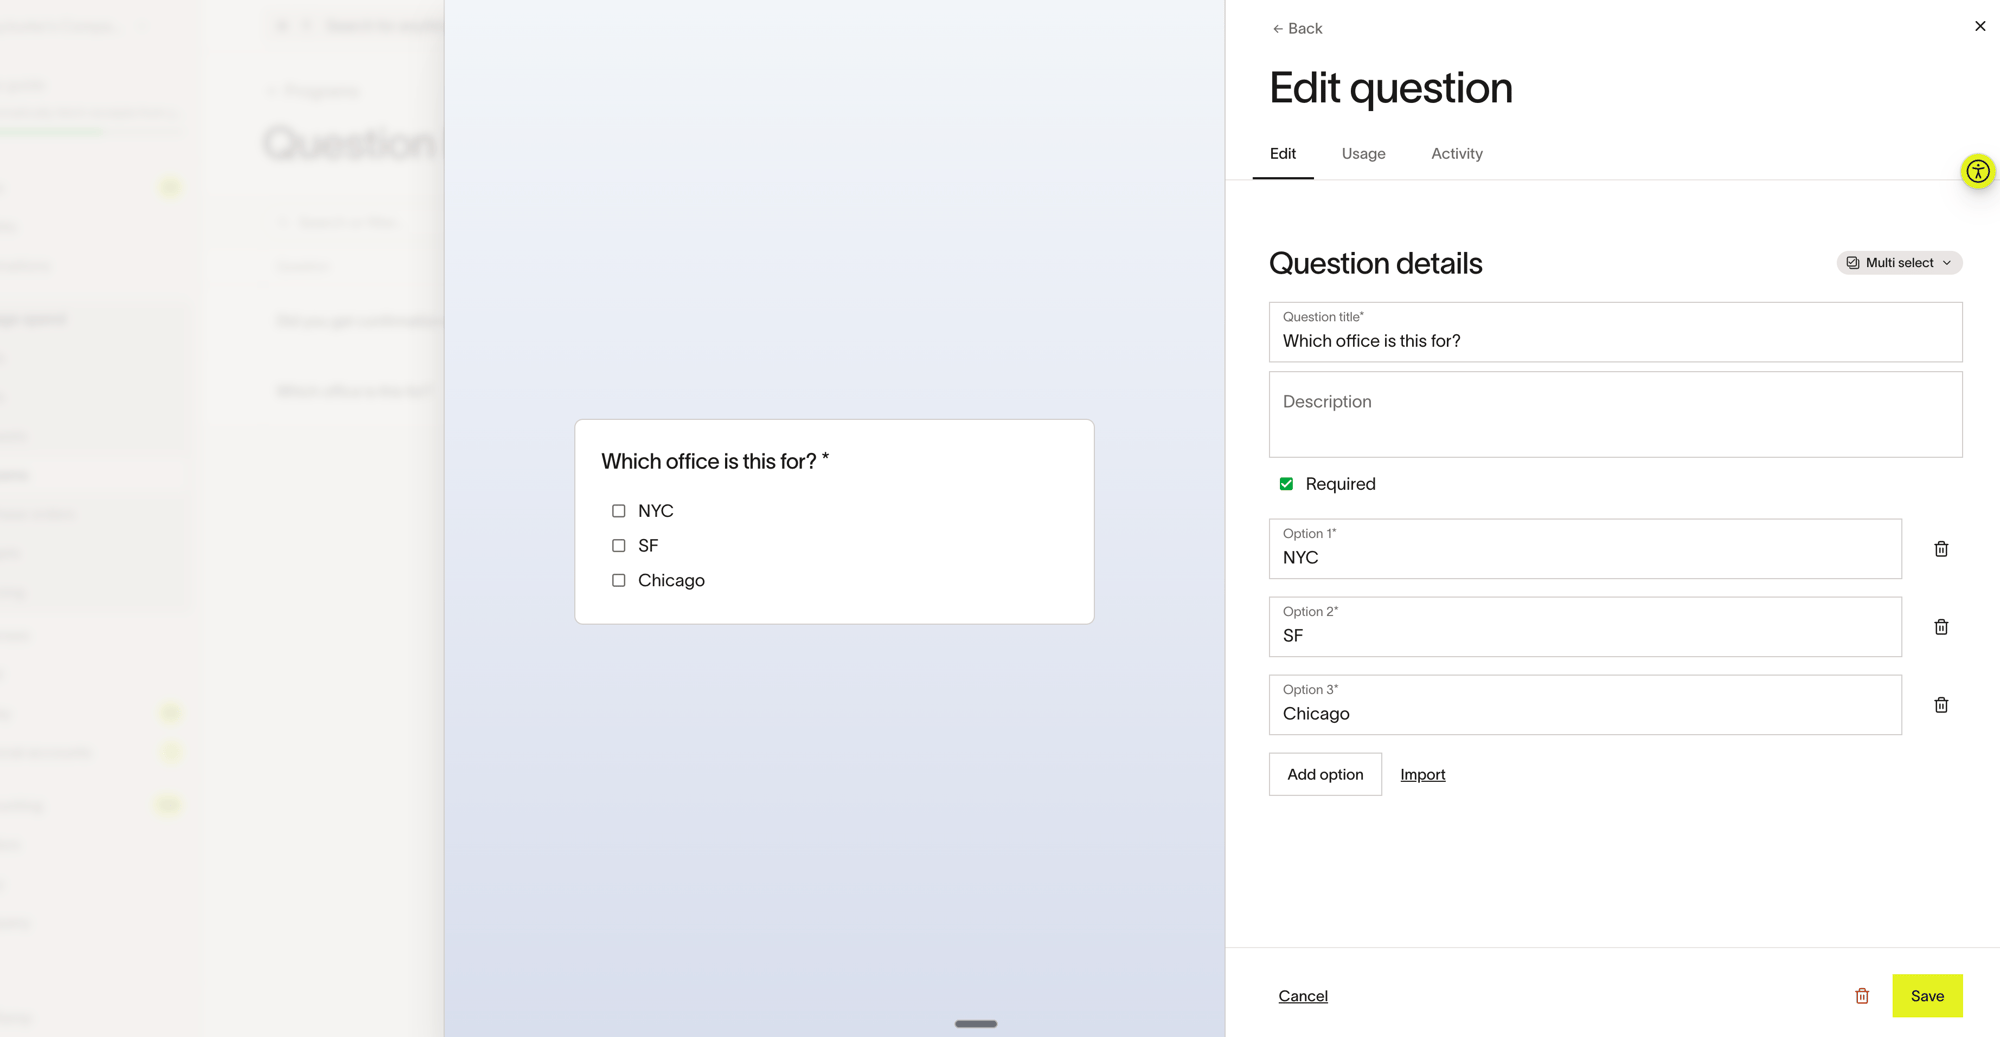Click the red delete question trash icon

[1862, 996]
